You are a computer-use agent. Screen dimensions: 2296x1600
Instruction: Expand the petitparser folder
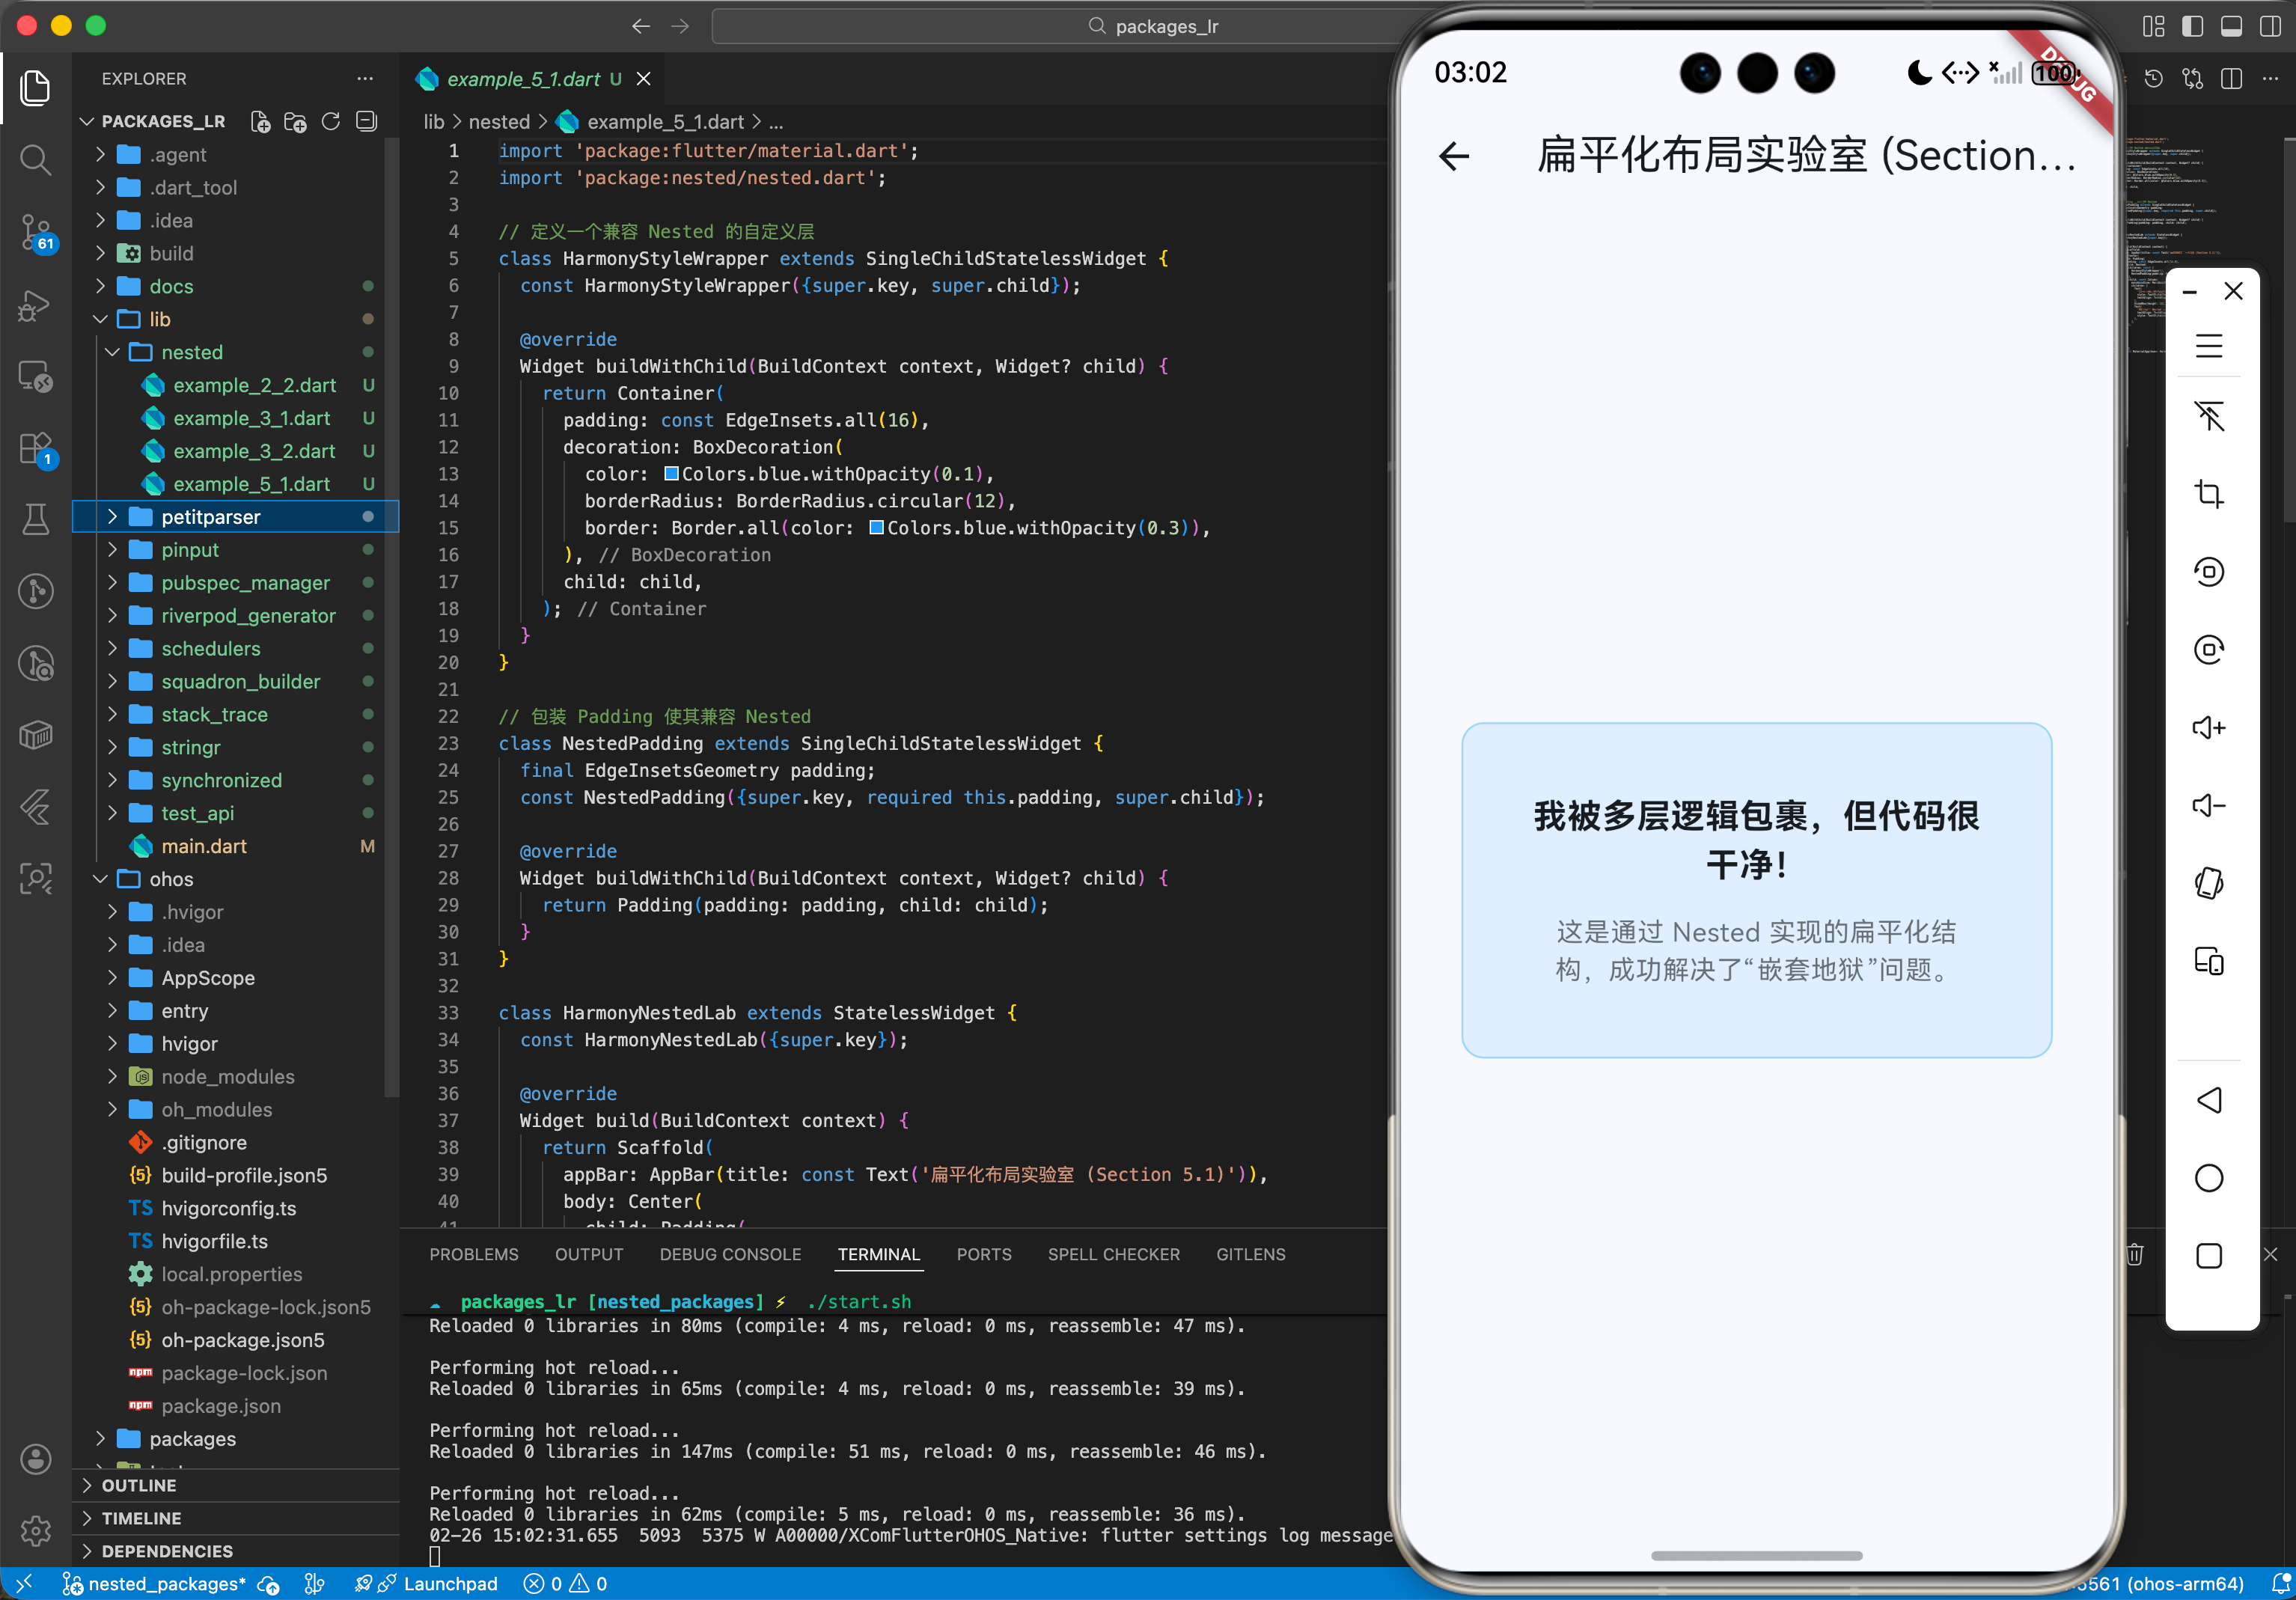coord(236,517)
